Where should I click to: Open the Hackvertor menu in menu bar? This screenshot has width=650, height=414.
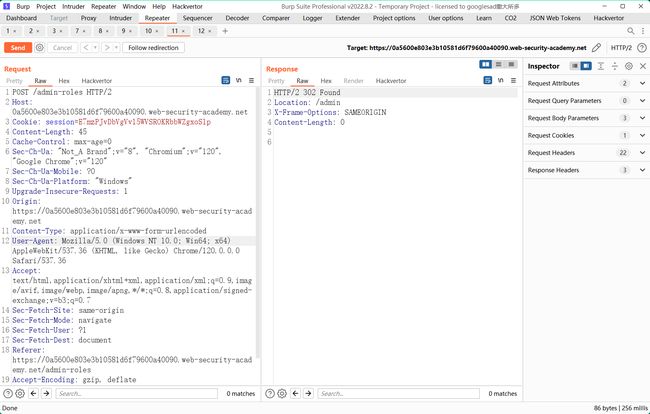click(187, 7)
